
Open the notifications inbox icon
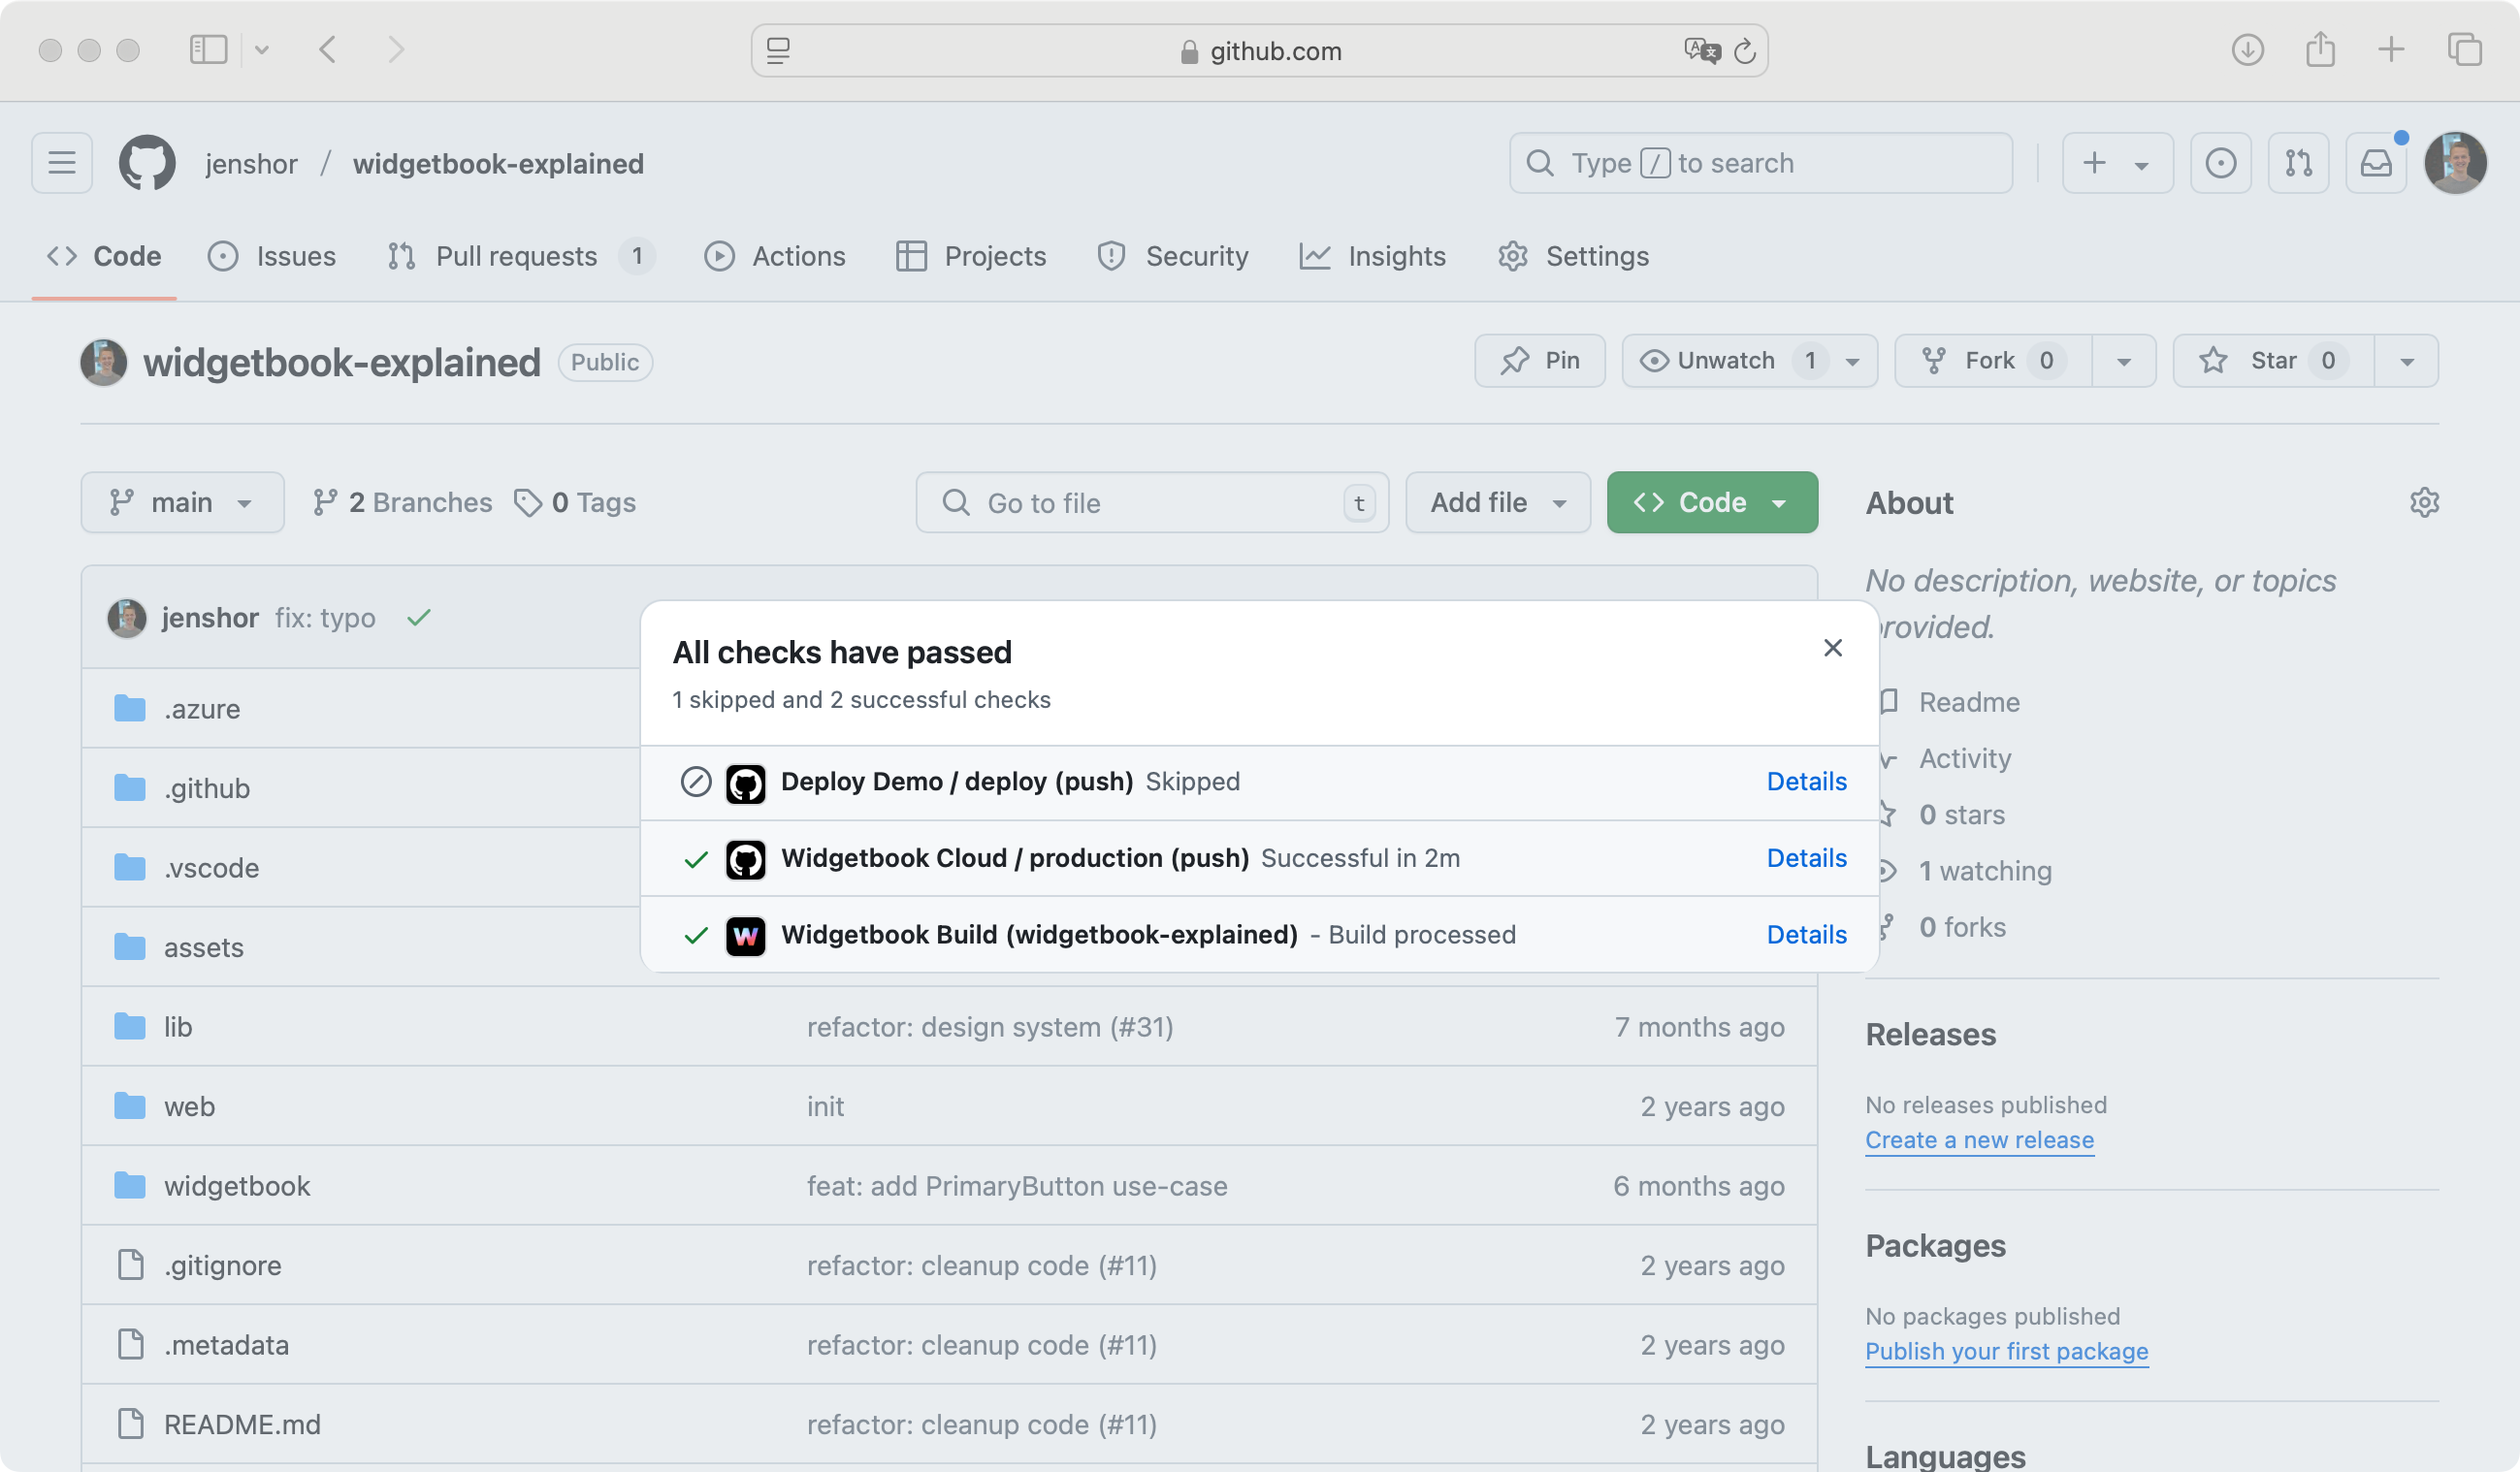[x=2376, y=163]
